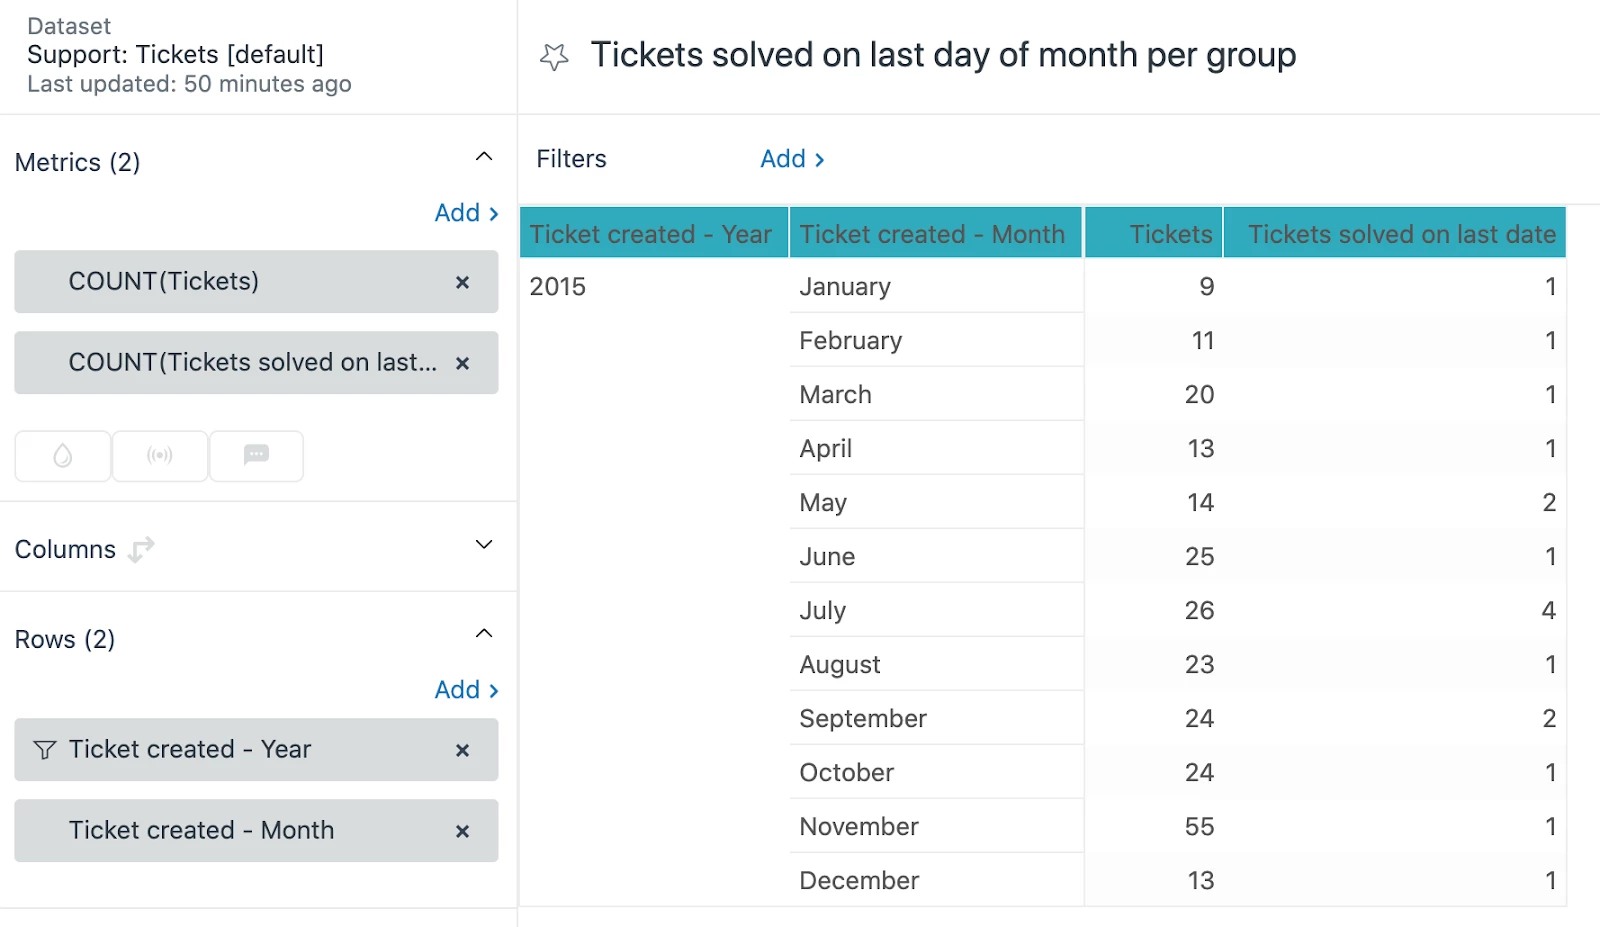Click the filter icon on Ticket created - Year
Viewport: 1600px width, 927px height.
[x=45, y=750]
